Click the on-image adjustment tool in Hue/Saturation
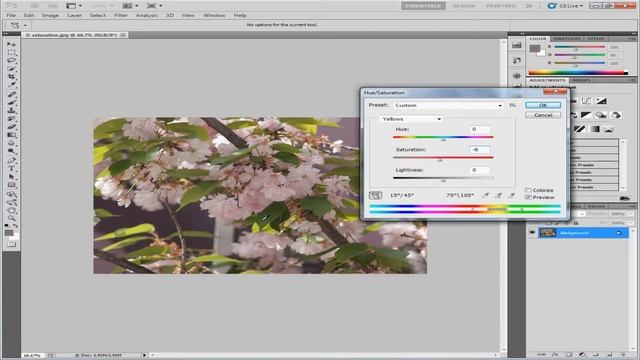 tap(375, 196)
